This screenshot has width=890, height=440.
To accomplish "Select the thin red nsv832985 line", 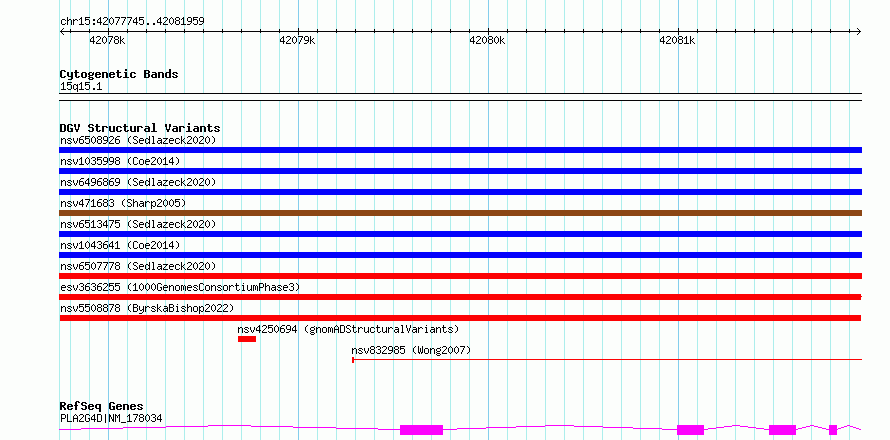I will click(607, 359).
